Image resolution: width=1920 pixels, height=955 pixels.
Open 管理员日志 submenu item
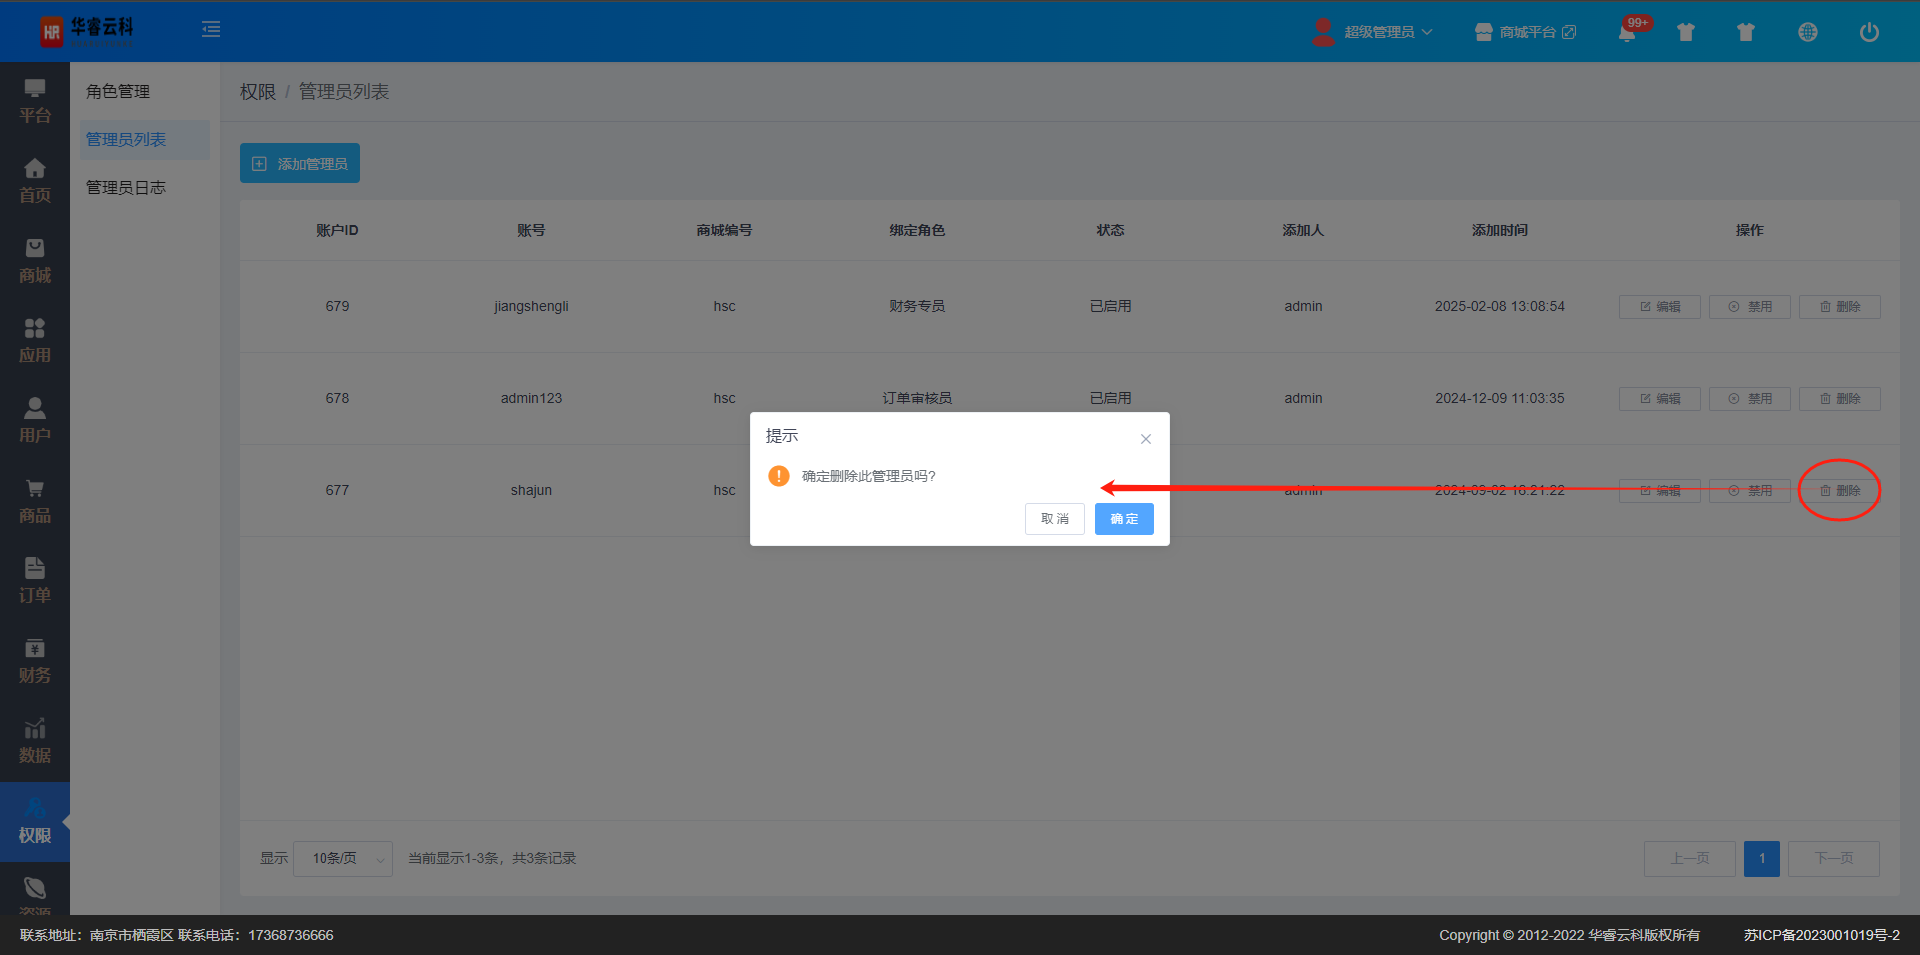(x=126, y=188)
